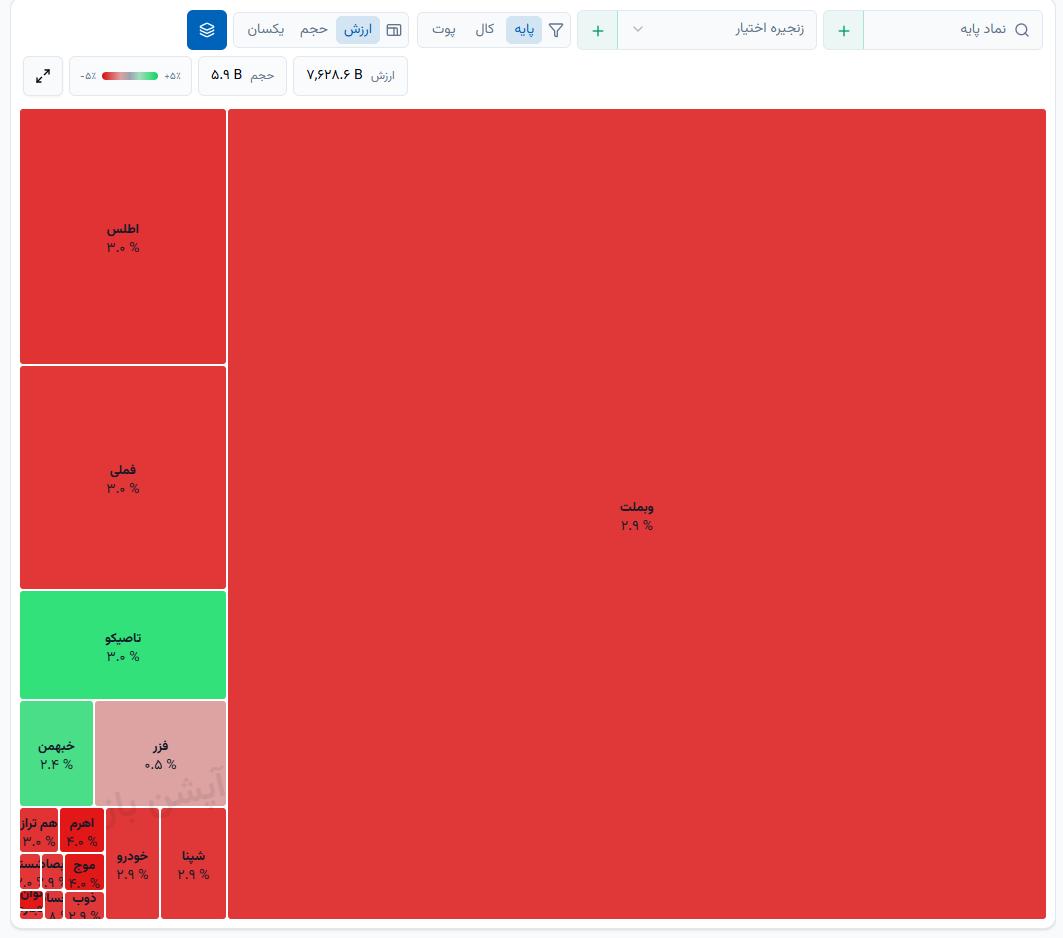1063x938 pixels.
Task: Select the ذوب tile
Action: [84, 905]
